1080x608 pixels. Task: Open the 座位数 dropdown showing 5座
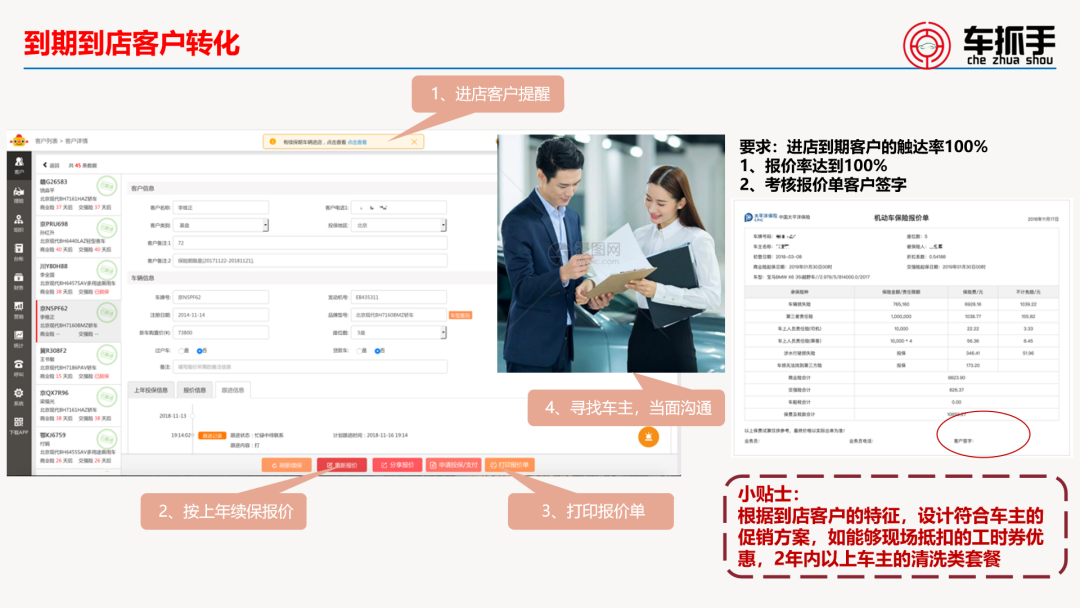tap(399, 333)
